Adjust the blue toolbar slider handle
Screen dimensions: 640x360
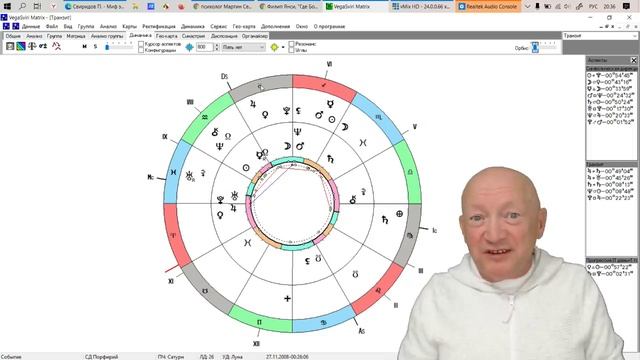point(107,47)
